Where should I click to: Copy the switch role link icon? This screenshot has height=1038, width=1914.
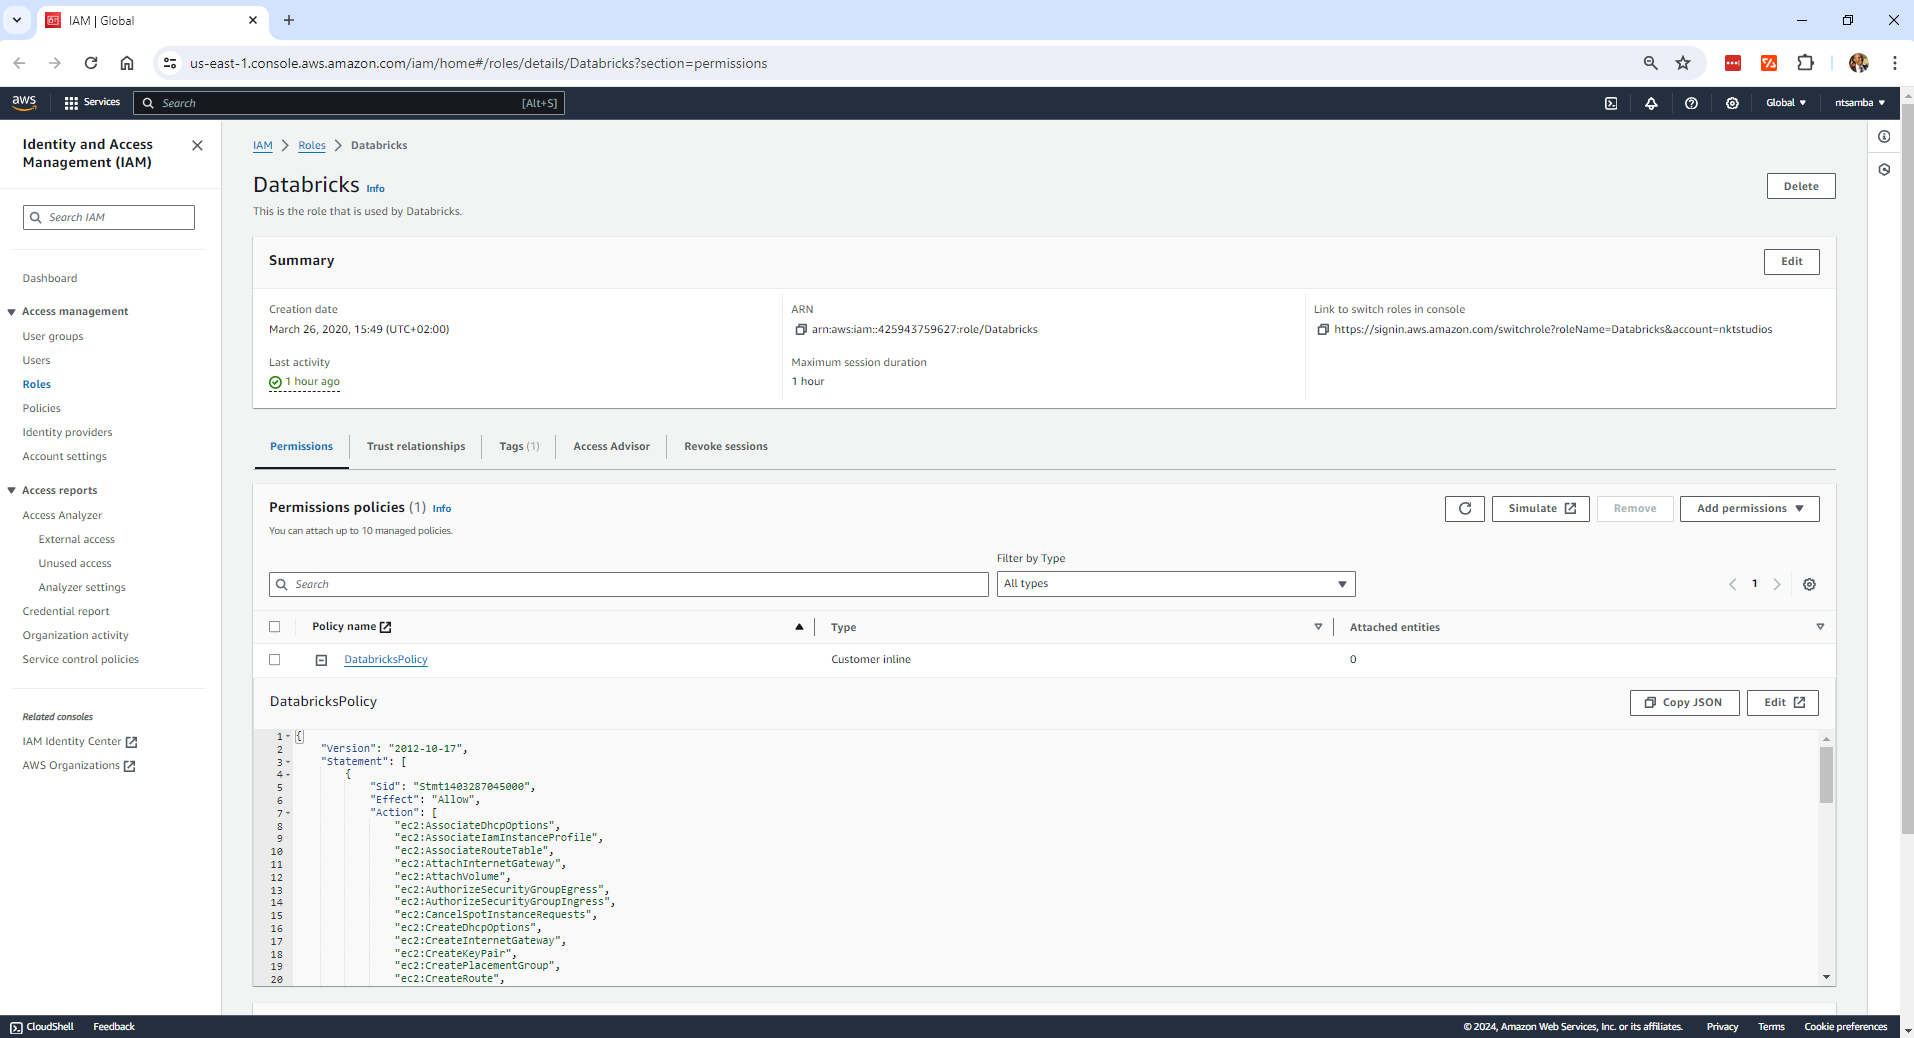click(x=1322, y=330)
